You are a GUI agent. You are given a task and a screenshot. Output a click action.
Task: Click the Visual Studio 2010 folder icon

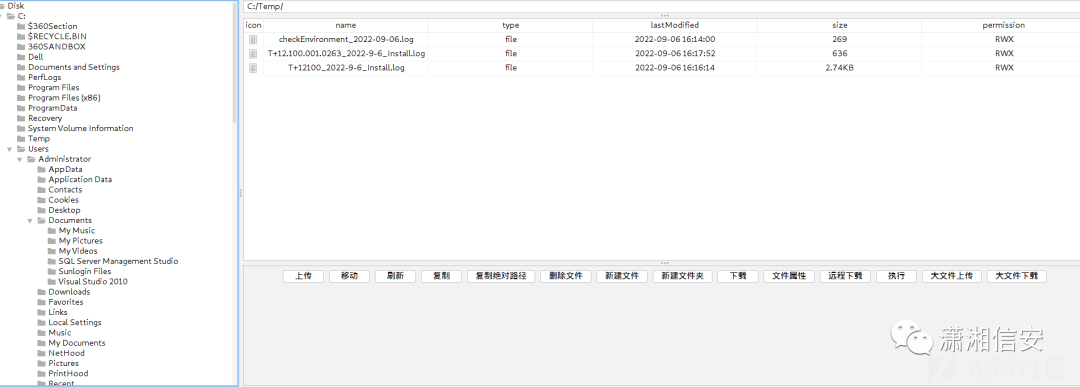click(52, 282)
